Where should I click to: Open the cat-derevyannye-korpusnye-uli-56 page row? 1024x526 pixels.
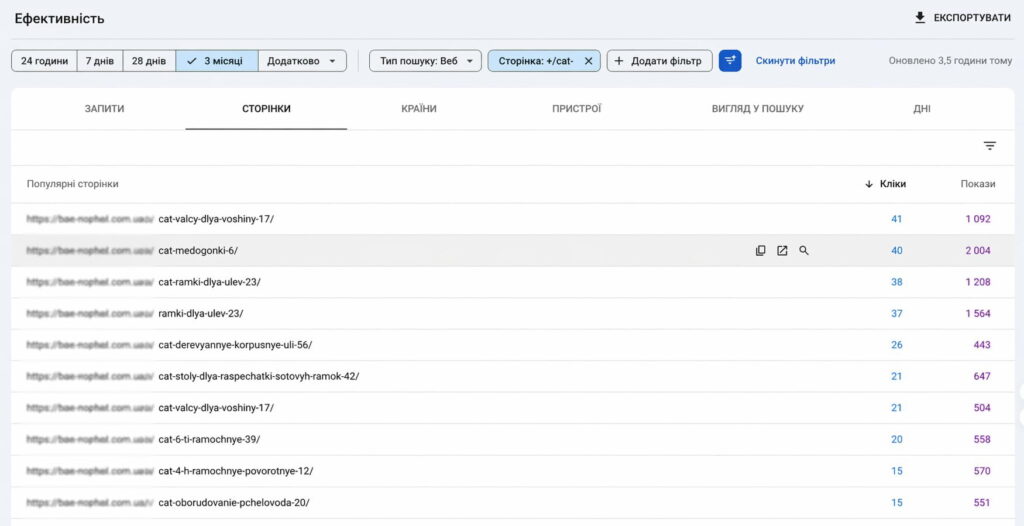tap(235, 345)
